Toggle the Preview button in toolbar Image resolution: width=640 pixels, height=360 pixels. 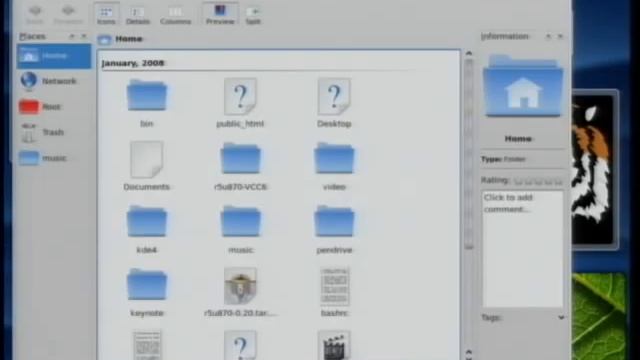(220, 15)
